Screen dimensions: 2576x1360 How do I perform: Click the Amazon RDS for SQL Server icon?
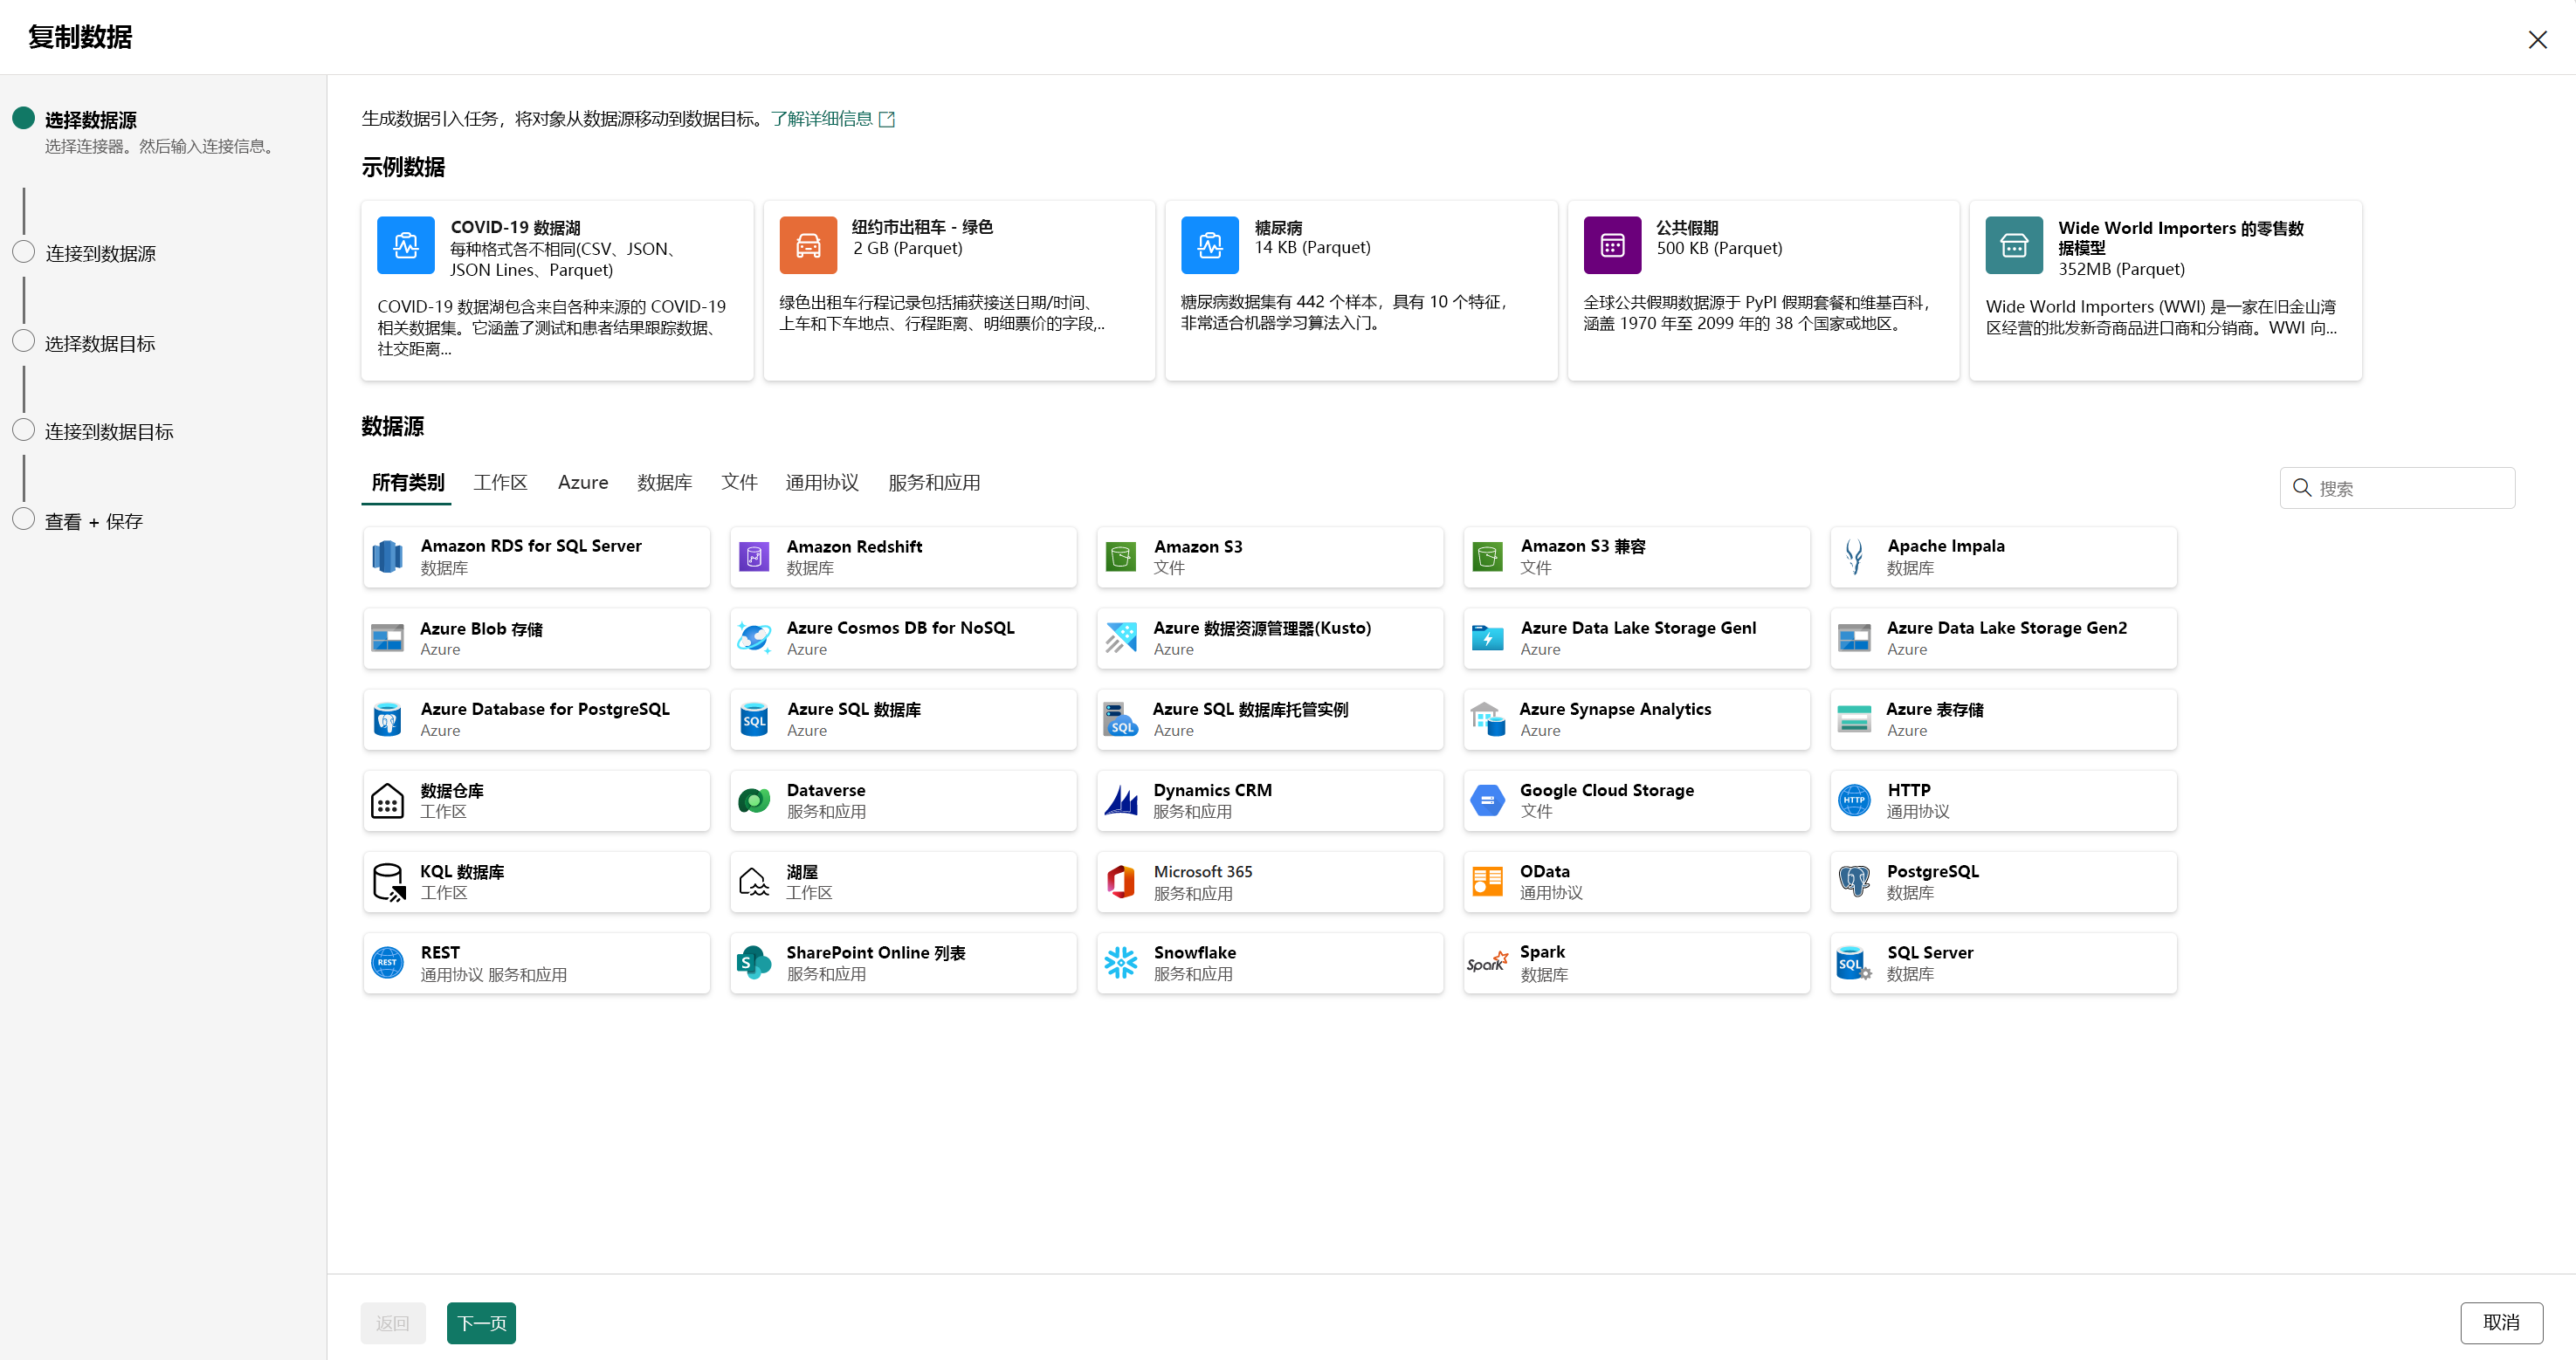(x=387, y=557)
